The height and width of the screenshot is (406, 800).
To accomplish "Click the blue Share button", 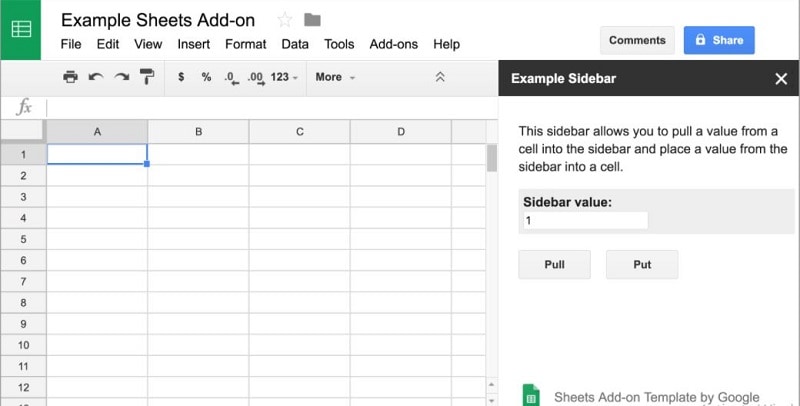I will click(719, 40).
